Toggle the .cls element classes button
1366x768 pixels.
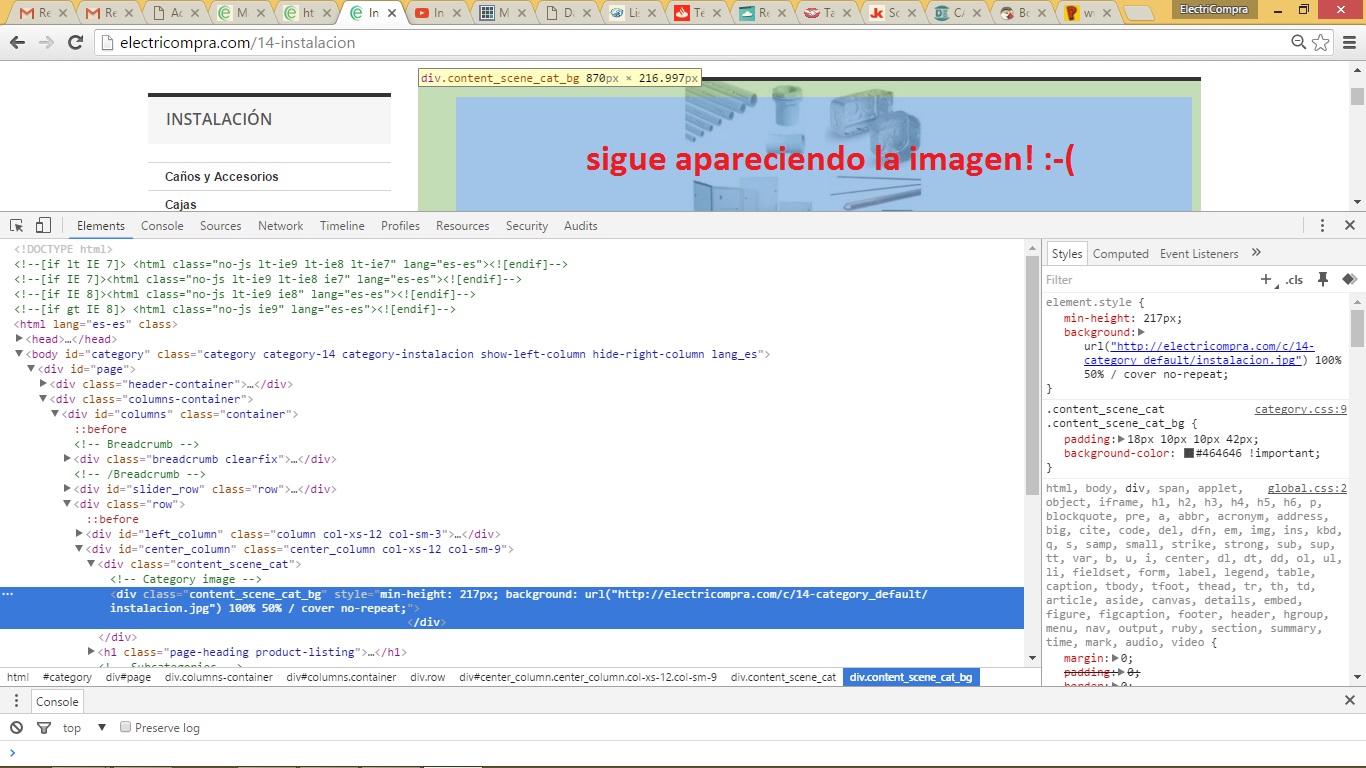pyautogui.click(x=1294, y=280)
